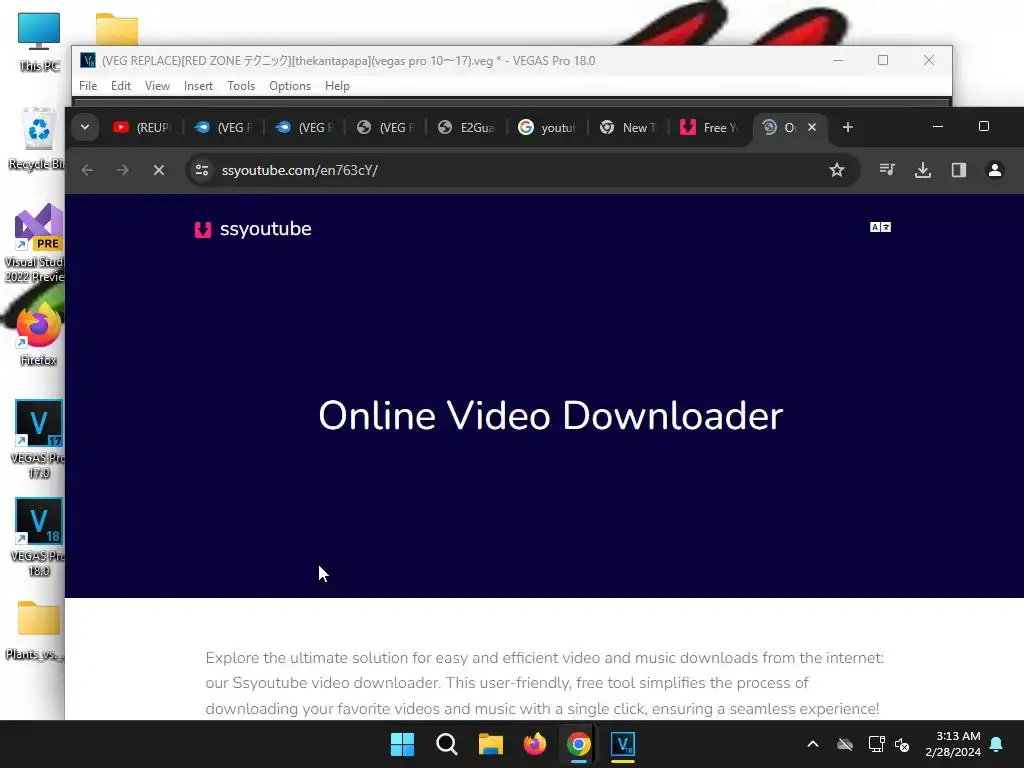
Task: Open the Edit menu in VEGAS Pro
Action: [x=121, y=86]
